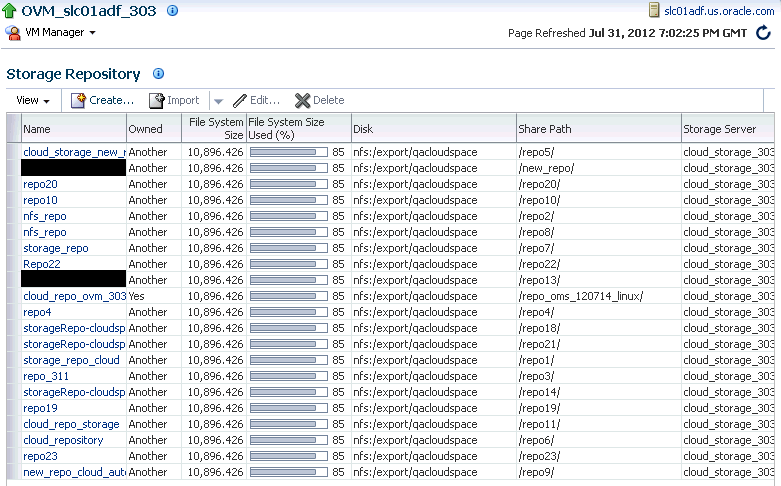Click usage progress bar in repo23 row
The height and width of the screenshot is (486, 781).
click(x=289, y=456)
